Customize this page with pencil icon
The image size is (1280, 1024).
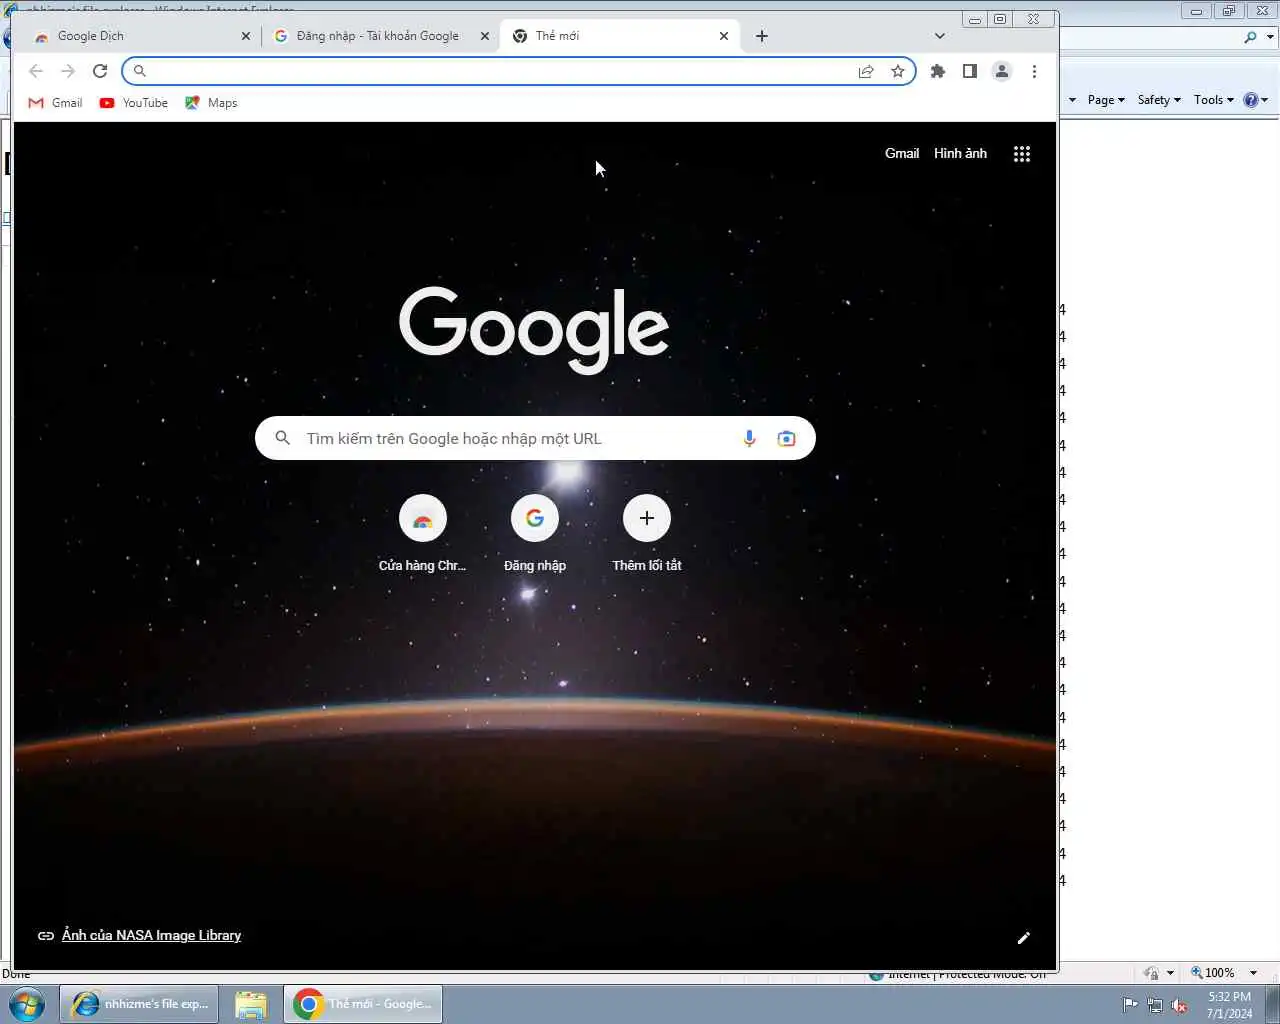[x=1024, y=938]
